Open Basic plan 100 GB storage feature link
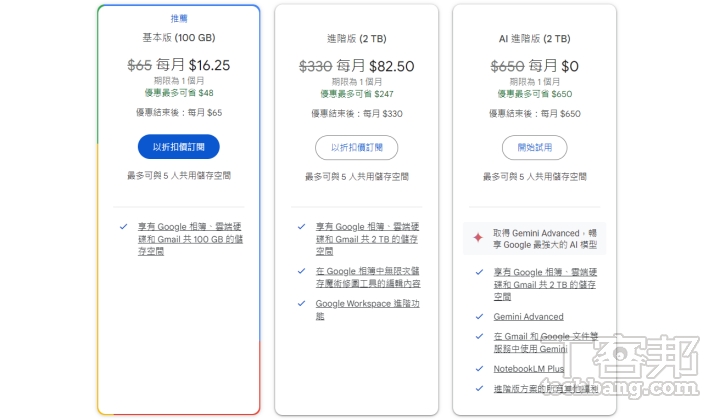Viewport: 720px width, 420px height. [x=190, y=239]
